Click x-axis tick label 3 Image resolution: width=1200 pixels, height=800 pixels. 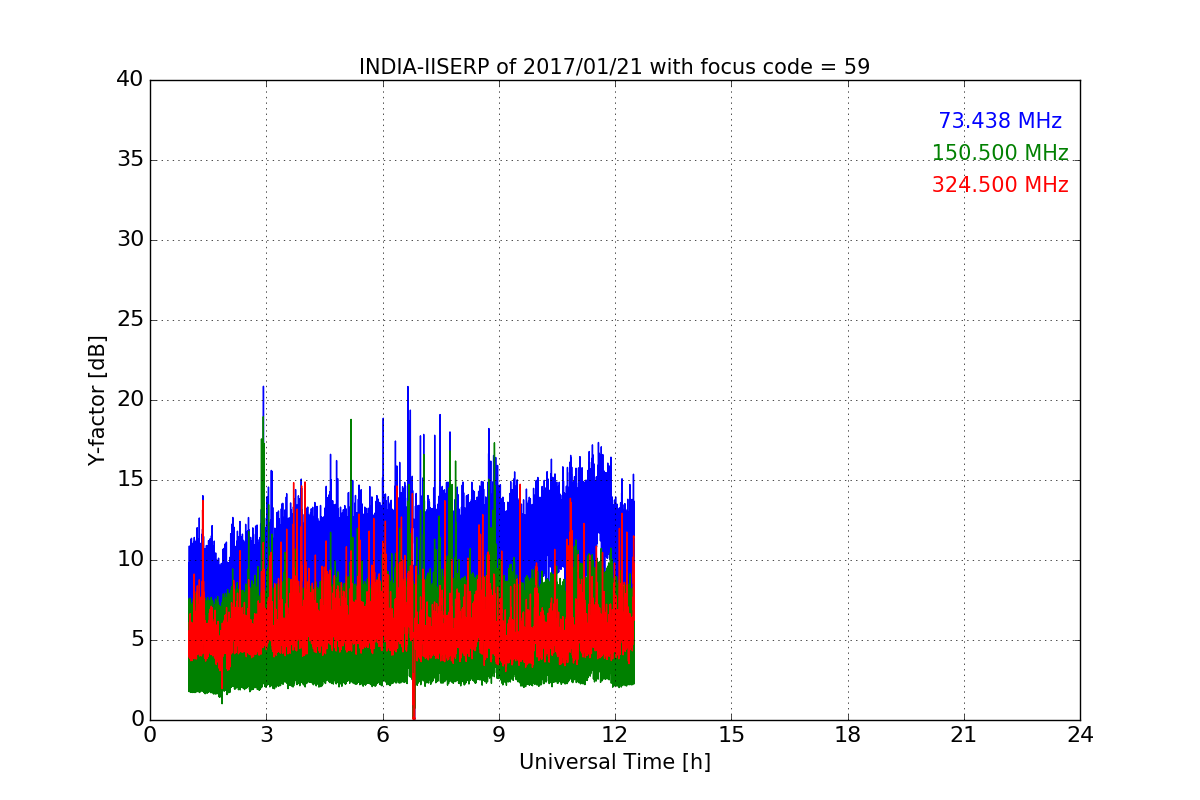(x=266, y=734)
